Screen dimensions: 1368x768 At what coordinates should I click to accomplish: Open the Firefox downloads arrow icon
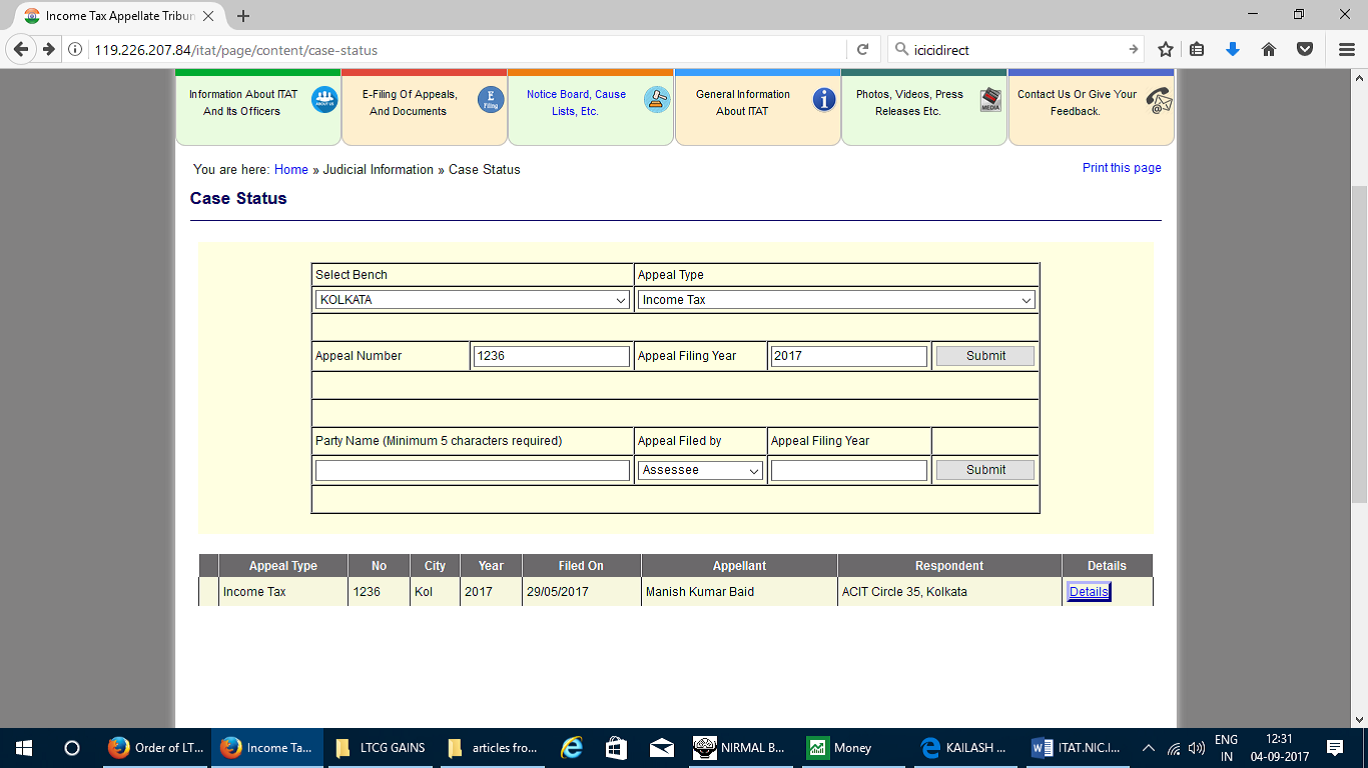(x=1233, y=49)
